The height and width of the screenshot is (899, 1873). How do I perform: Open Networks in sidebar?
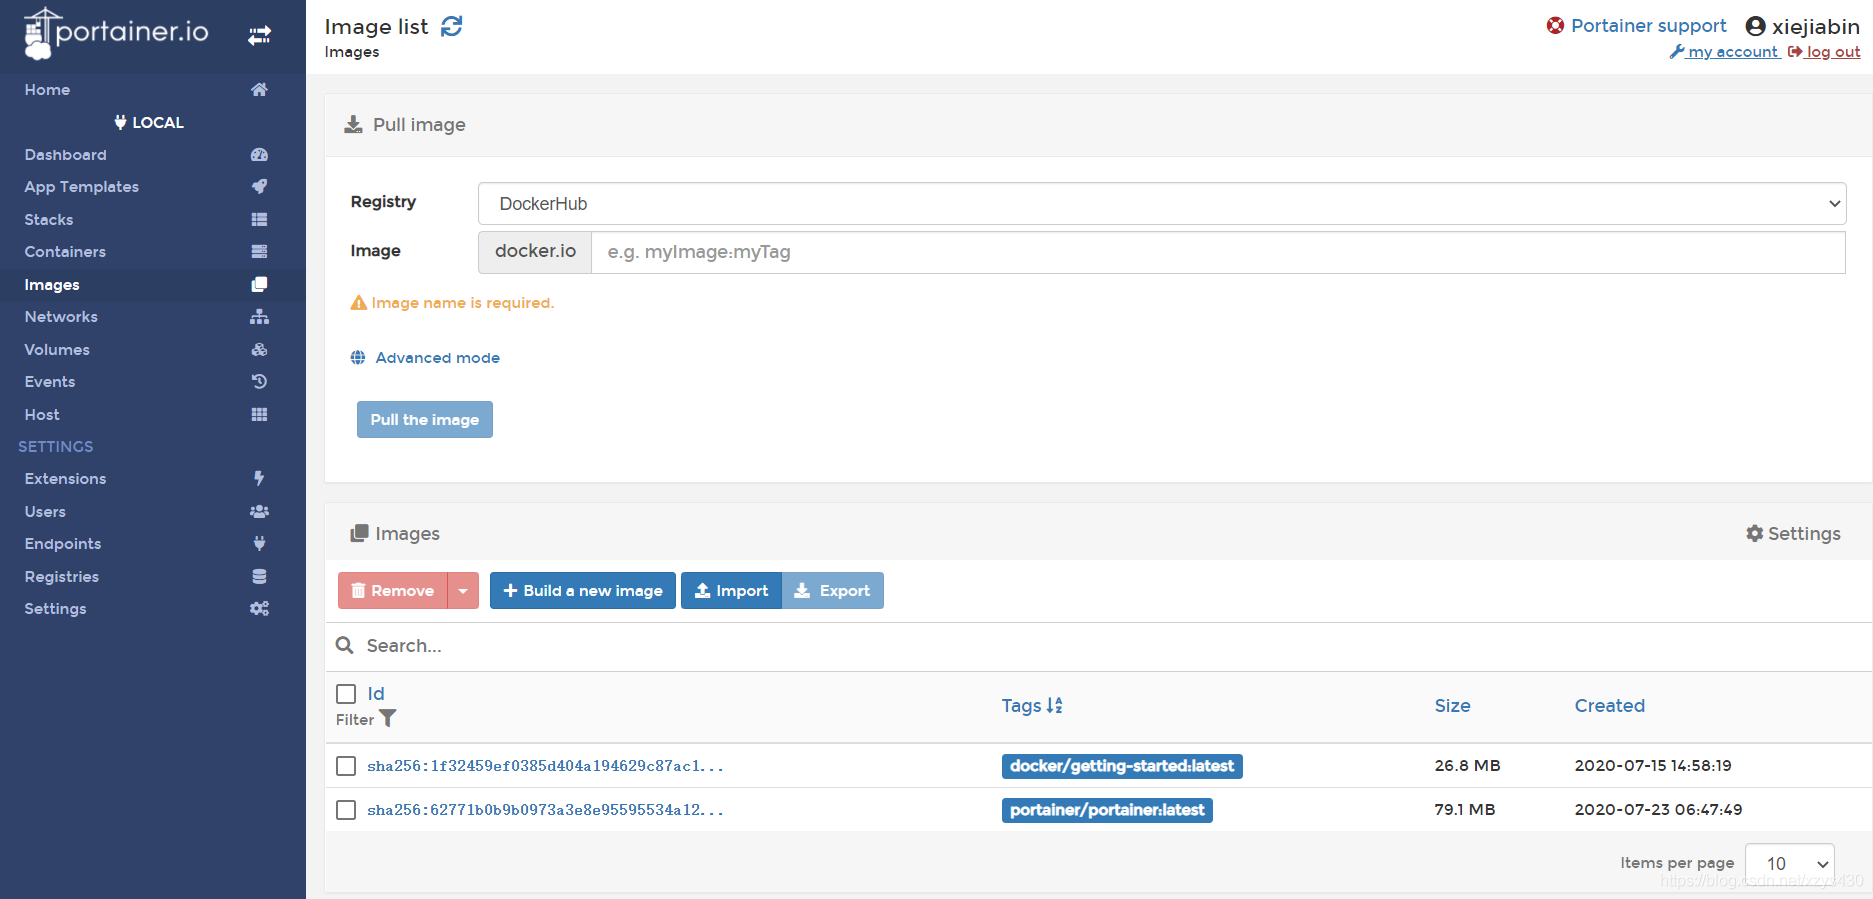tap(61, 317)
